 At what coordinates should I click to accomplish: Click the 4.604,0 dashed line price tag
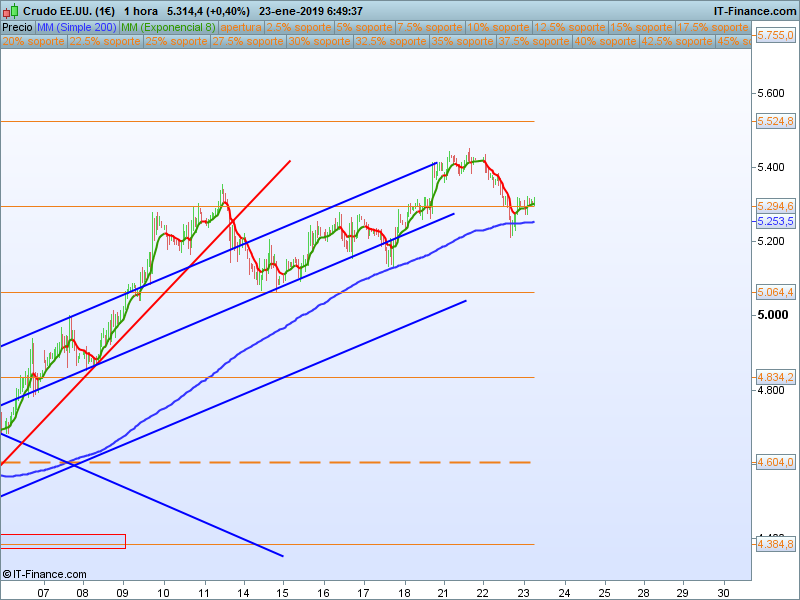click(x=776, y=462)
